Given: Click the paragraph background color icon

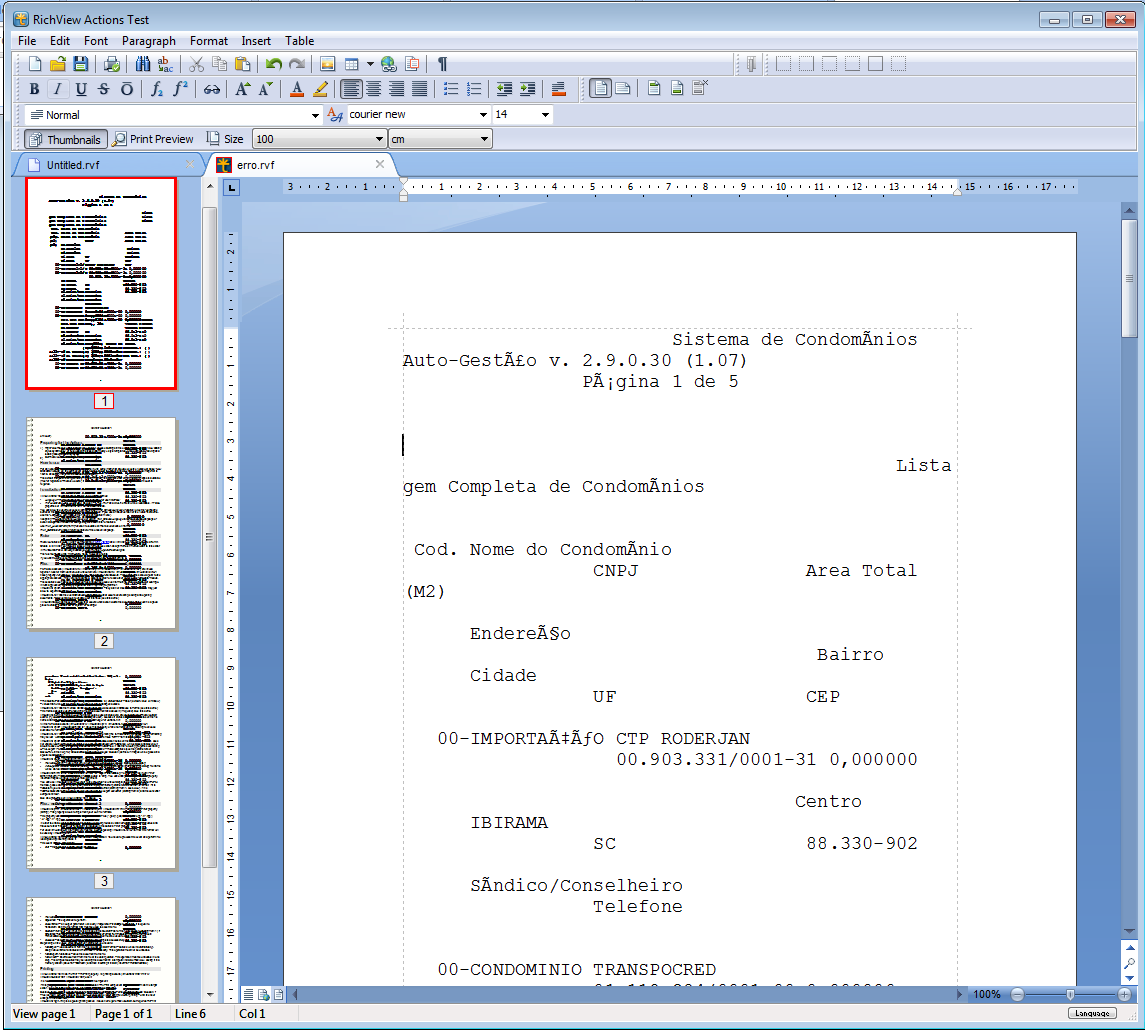Looking at the screenshot, I should 559,89.
